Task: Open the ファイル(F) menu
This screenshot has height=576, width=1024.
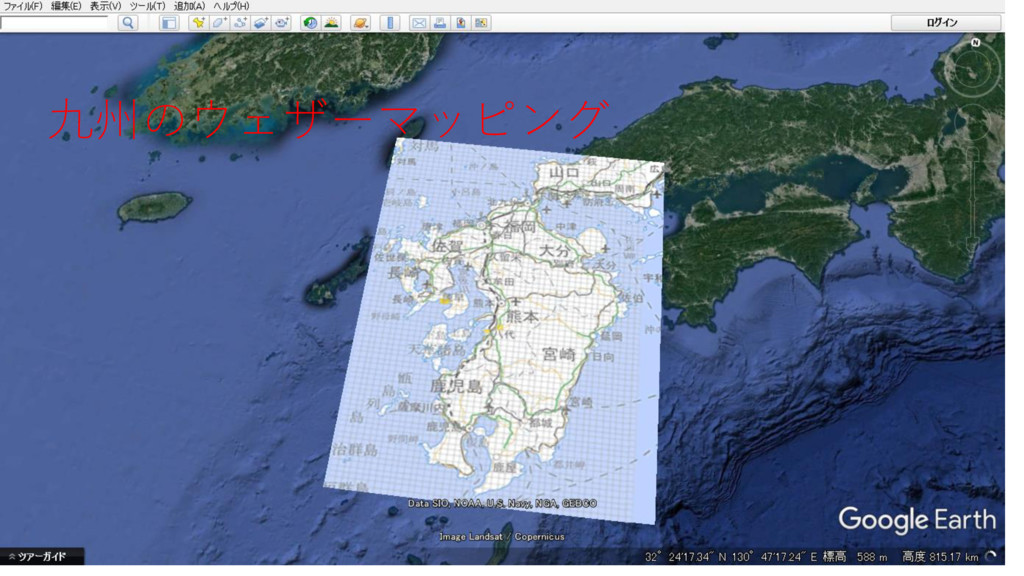Action: tap(23, 6)
